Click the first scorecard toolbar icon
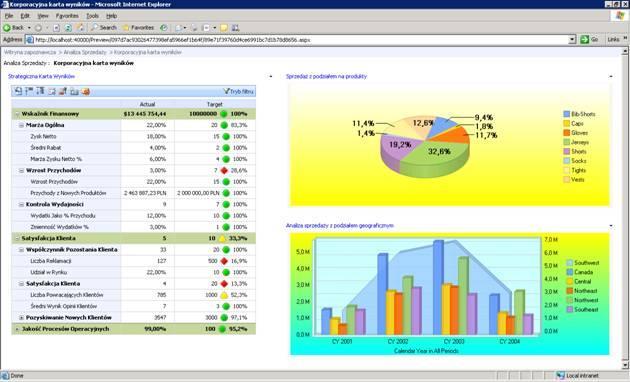The height and width of the screenshot is (382, 630). pos(18,92)
